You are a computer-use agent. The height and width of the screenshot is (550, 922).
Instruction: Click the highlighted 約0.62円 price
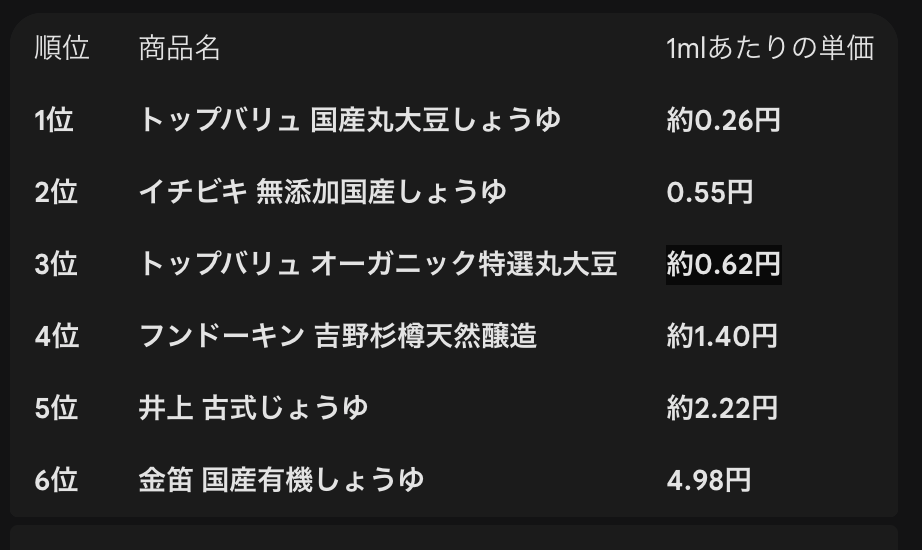click(723, 264)
